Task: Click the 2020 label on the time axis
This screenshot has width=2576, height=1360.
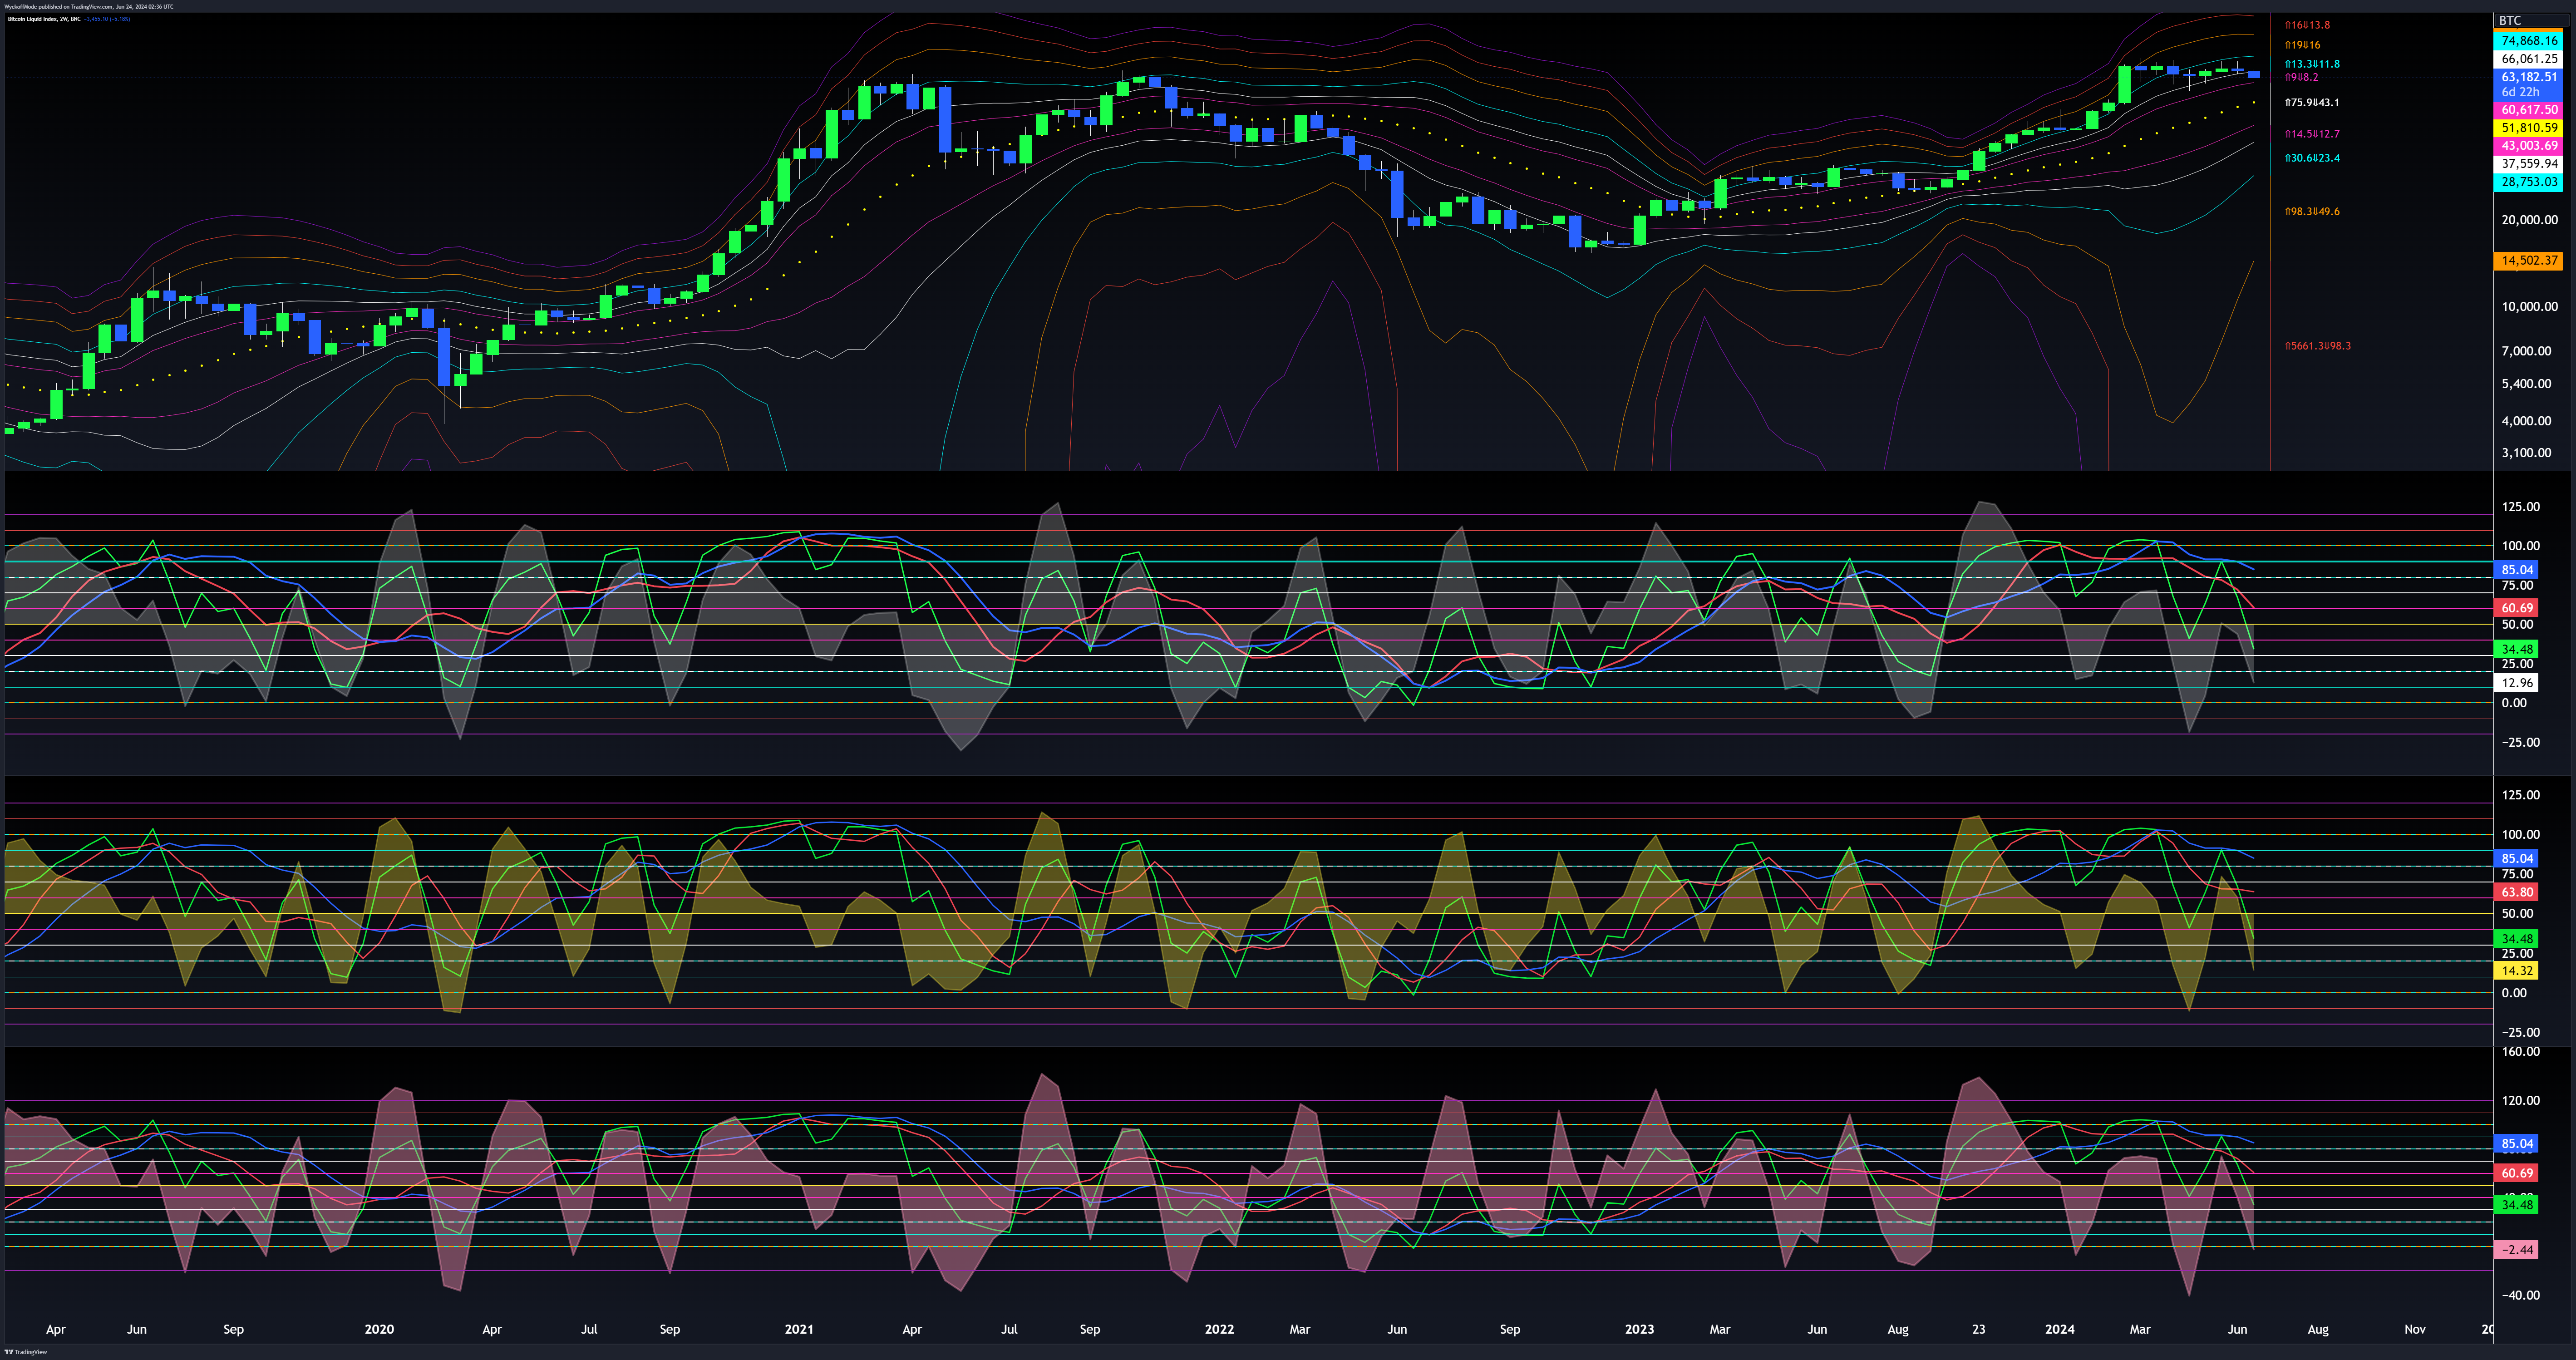Action: (x=379, y=1330)
